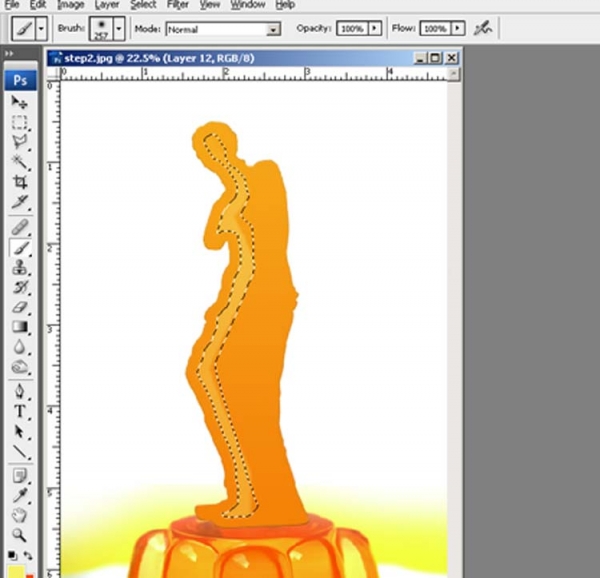
Task: Close the step2.jpg document window
Action: point(452,58)
